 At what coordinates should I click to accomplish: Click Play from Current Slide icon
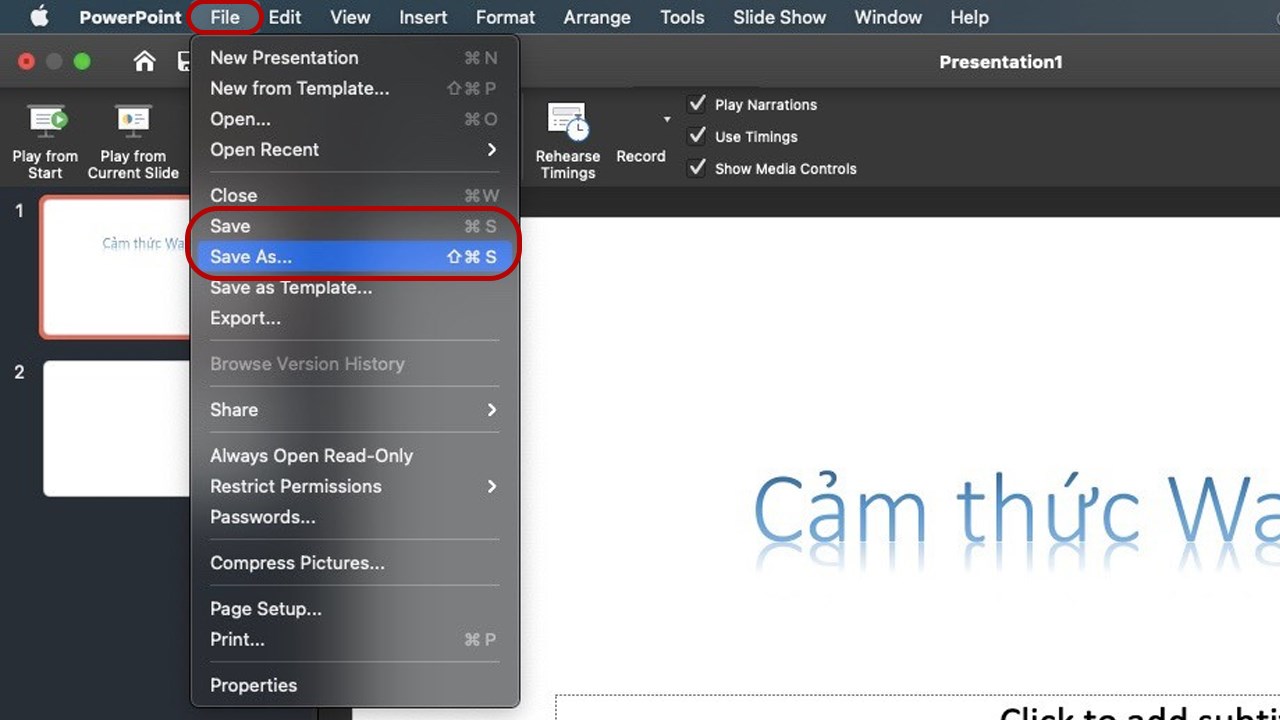133,122
